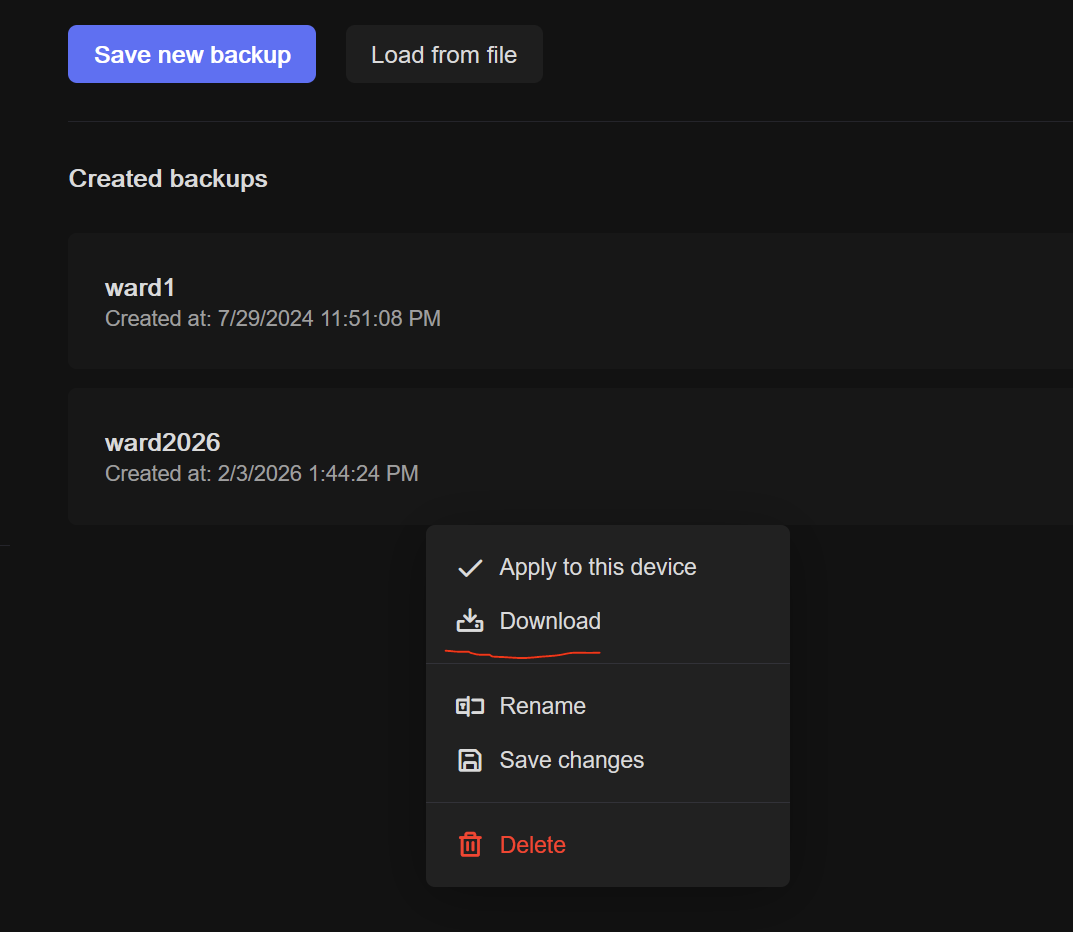Choose the red Delete menu label
The width and height of the screenshot is (1073, 932).
532,846
